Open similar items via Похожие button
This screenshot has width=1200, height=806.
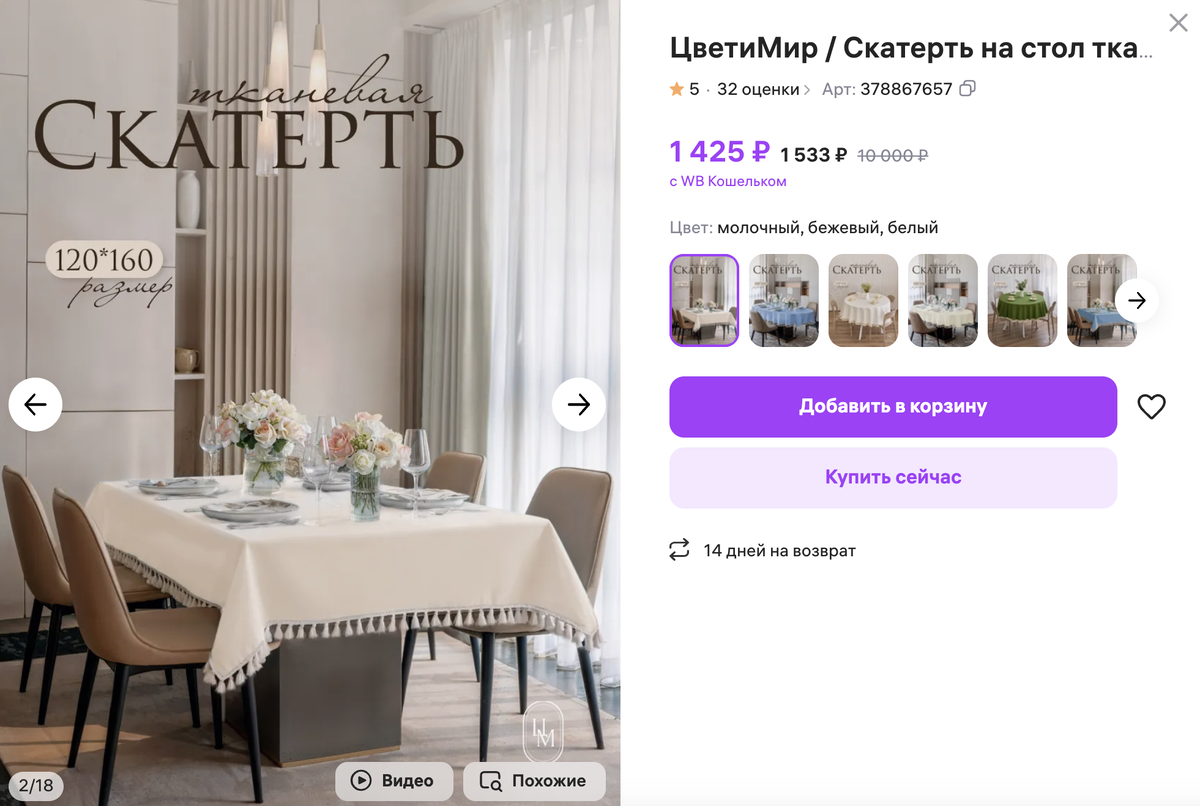(534, 781)
